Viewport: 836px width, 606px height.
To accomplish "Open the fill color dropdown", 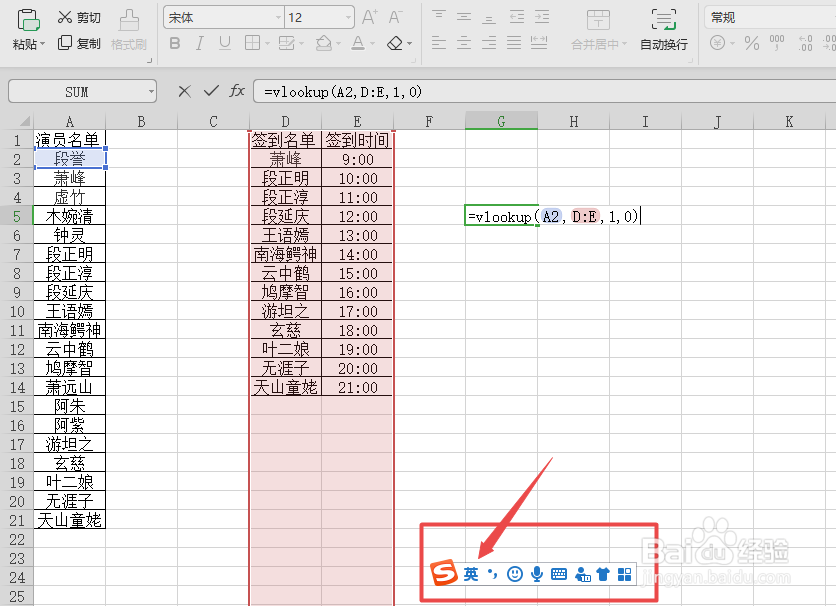I will pyautogui.click(x=338, y=43).
